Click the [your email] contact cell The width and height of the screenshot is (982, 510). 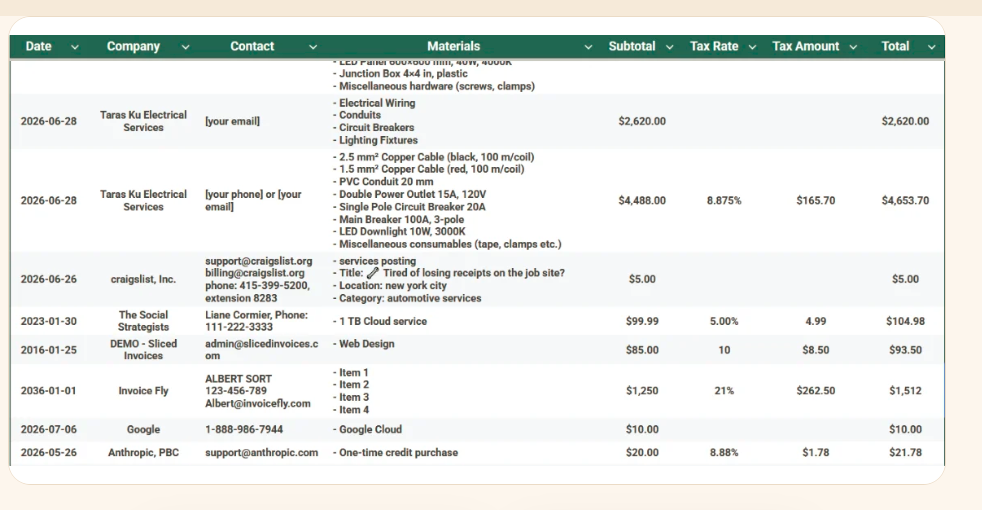[232, 122]
